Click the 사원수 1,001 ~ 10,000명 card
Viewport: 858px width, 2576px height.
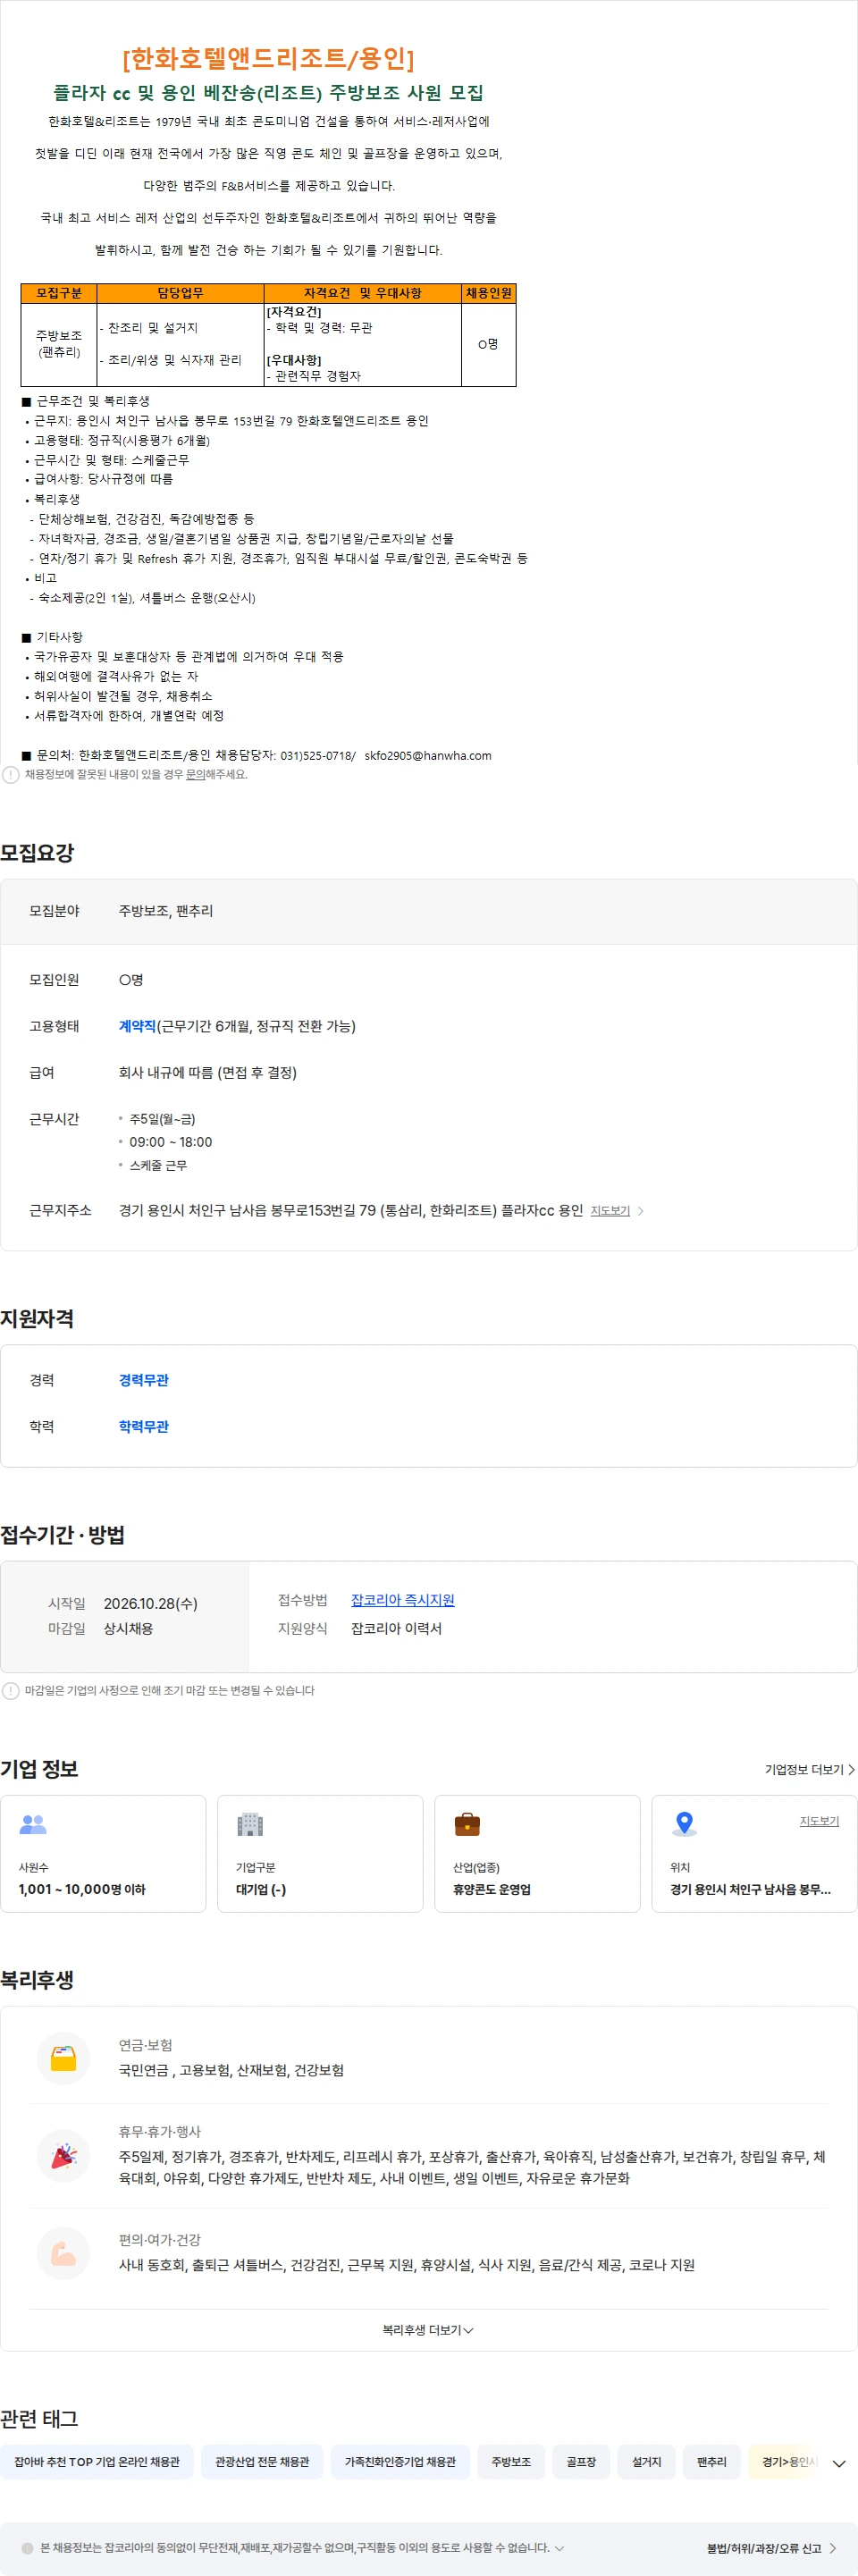click(x=103, y=1853)
